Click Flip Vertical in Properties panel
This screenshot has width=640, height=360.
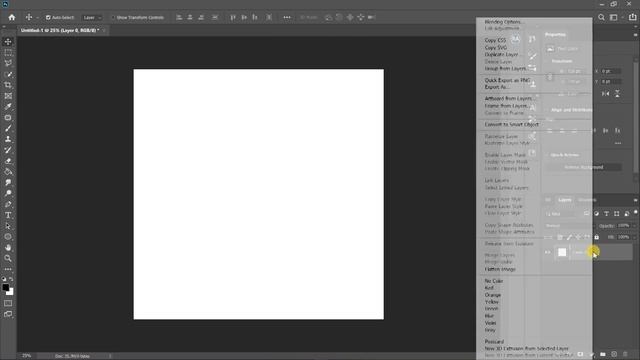pyautogui.click(x=617, y=93)
